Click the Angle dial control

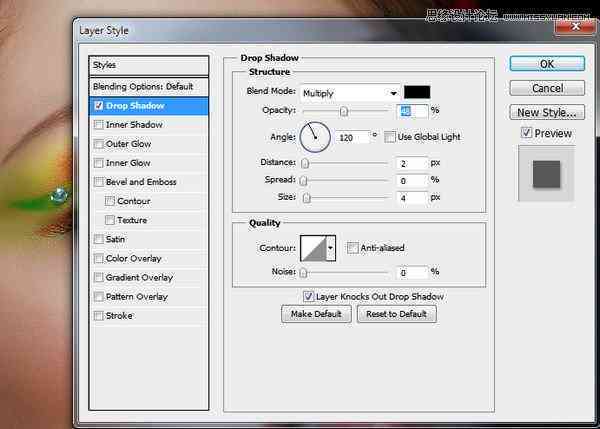315,137
